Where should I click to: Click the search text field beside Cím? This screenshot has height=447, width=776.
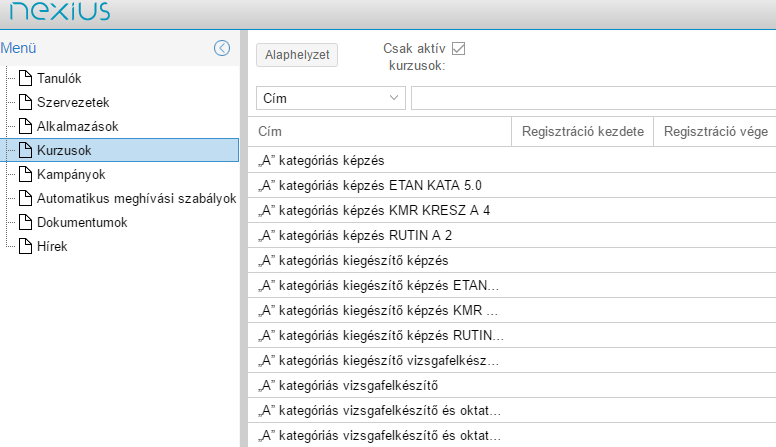click(592, 99)
